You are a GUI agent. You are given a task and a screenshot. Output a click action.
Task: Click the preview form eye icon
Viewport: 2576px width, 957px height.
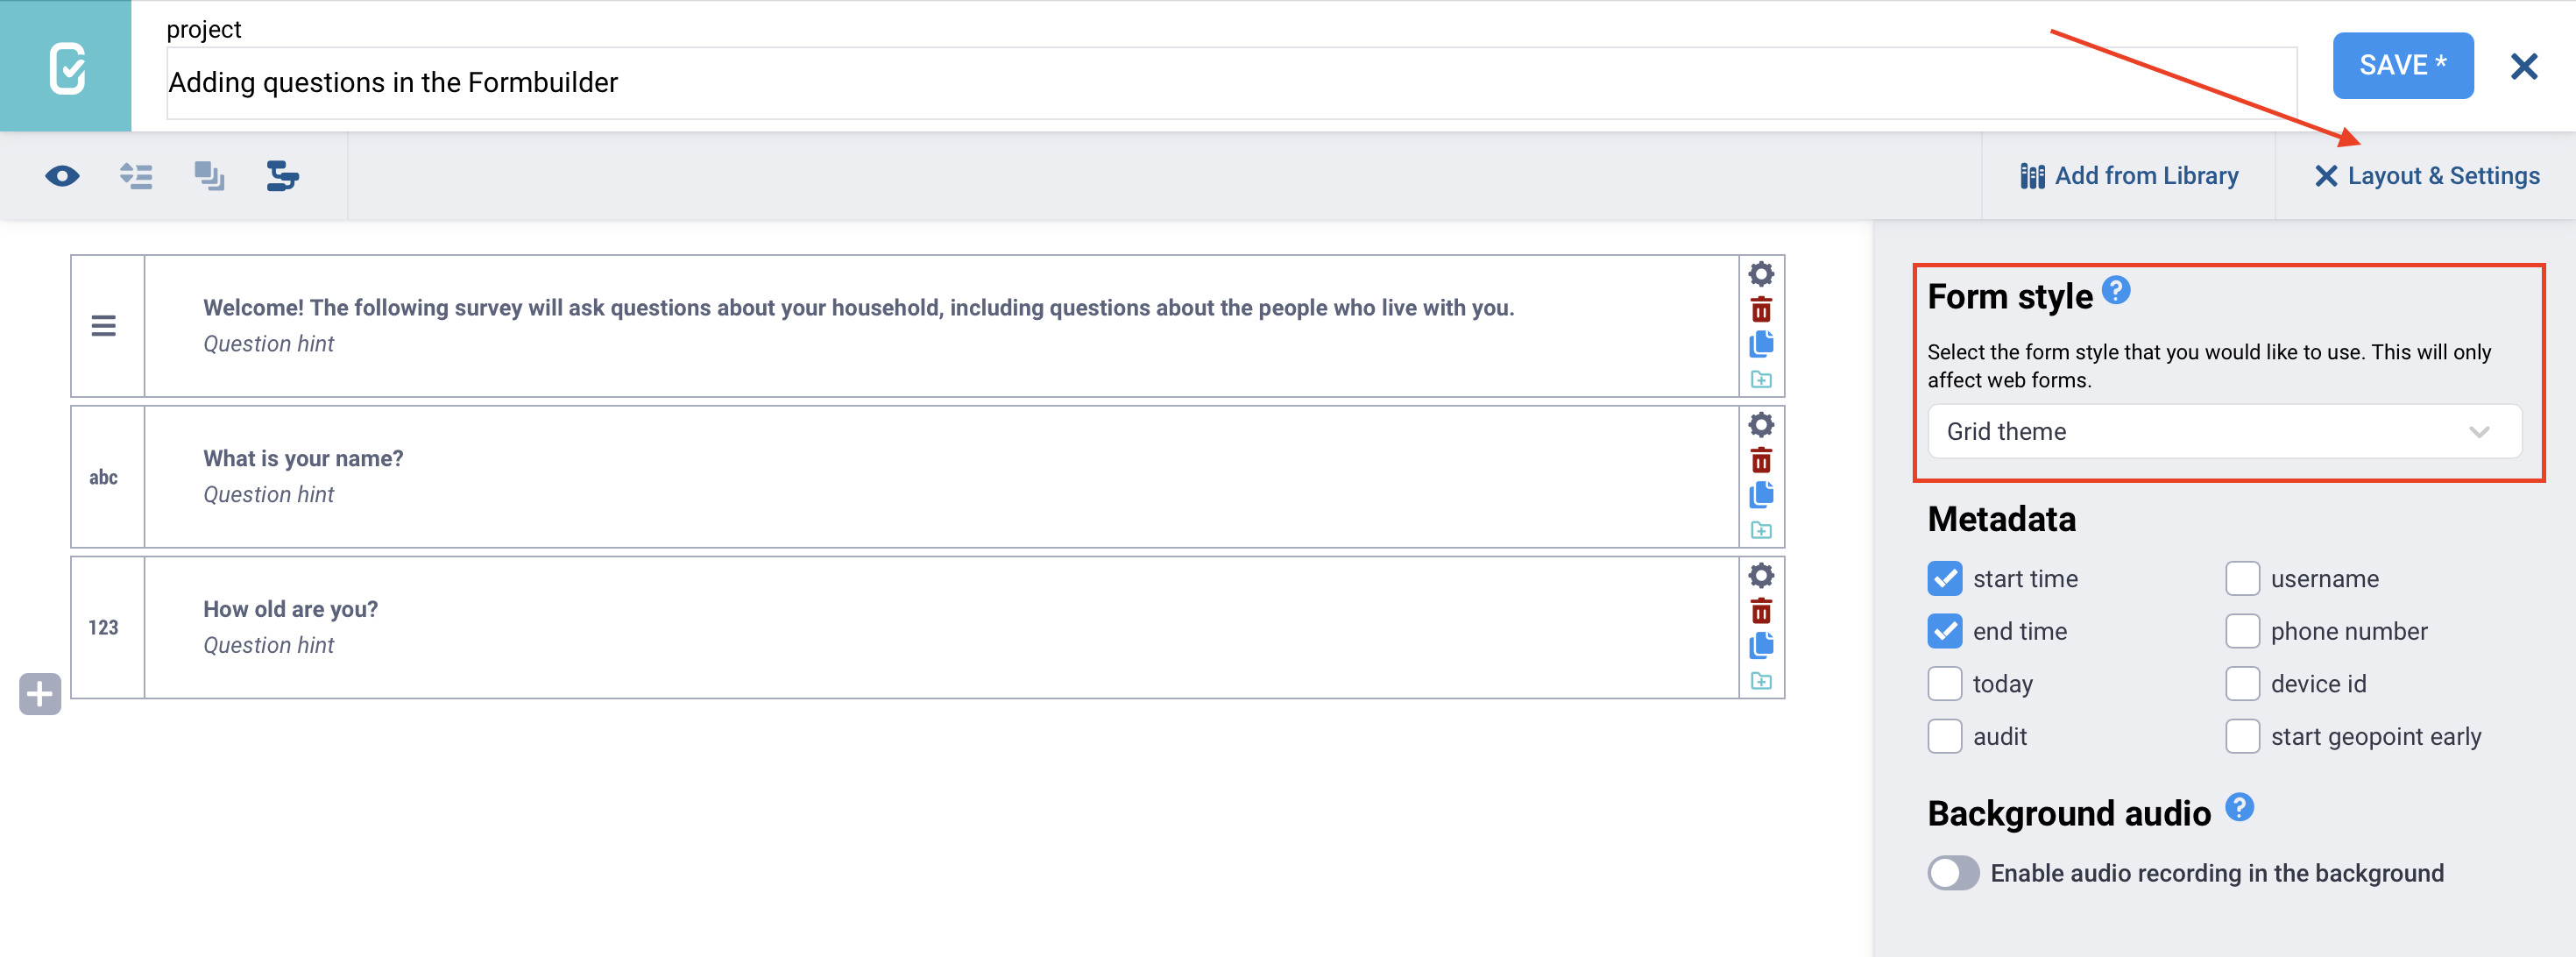(62, 177)
